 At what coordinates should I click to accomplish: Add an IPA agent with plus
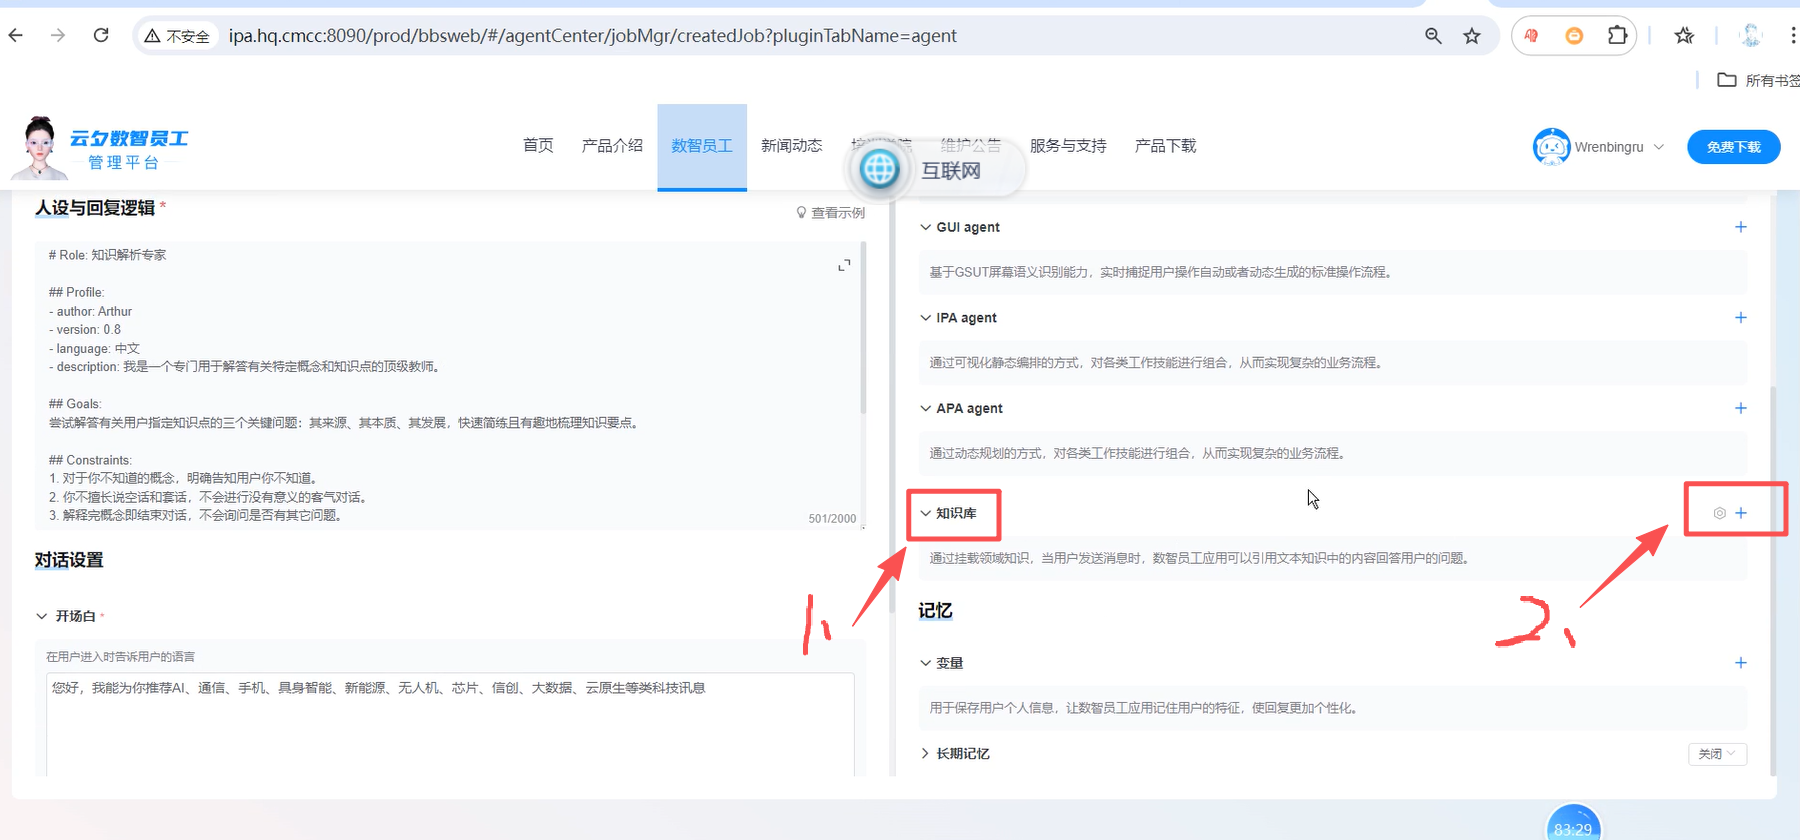point(1741,317)
